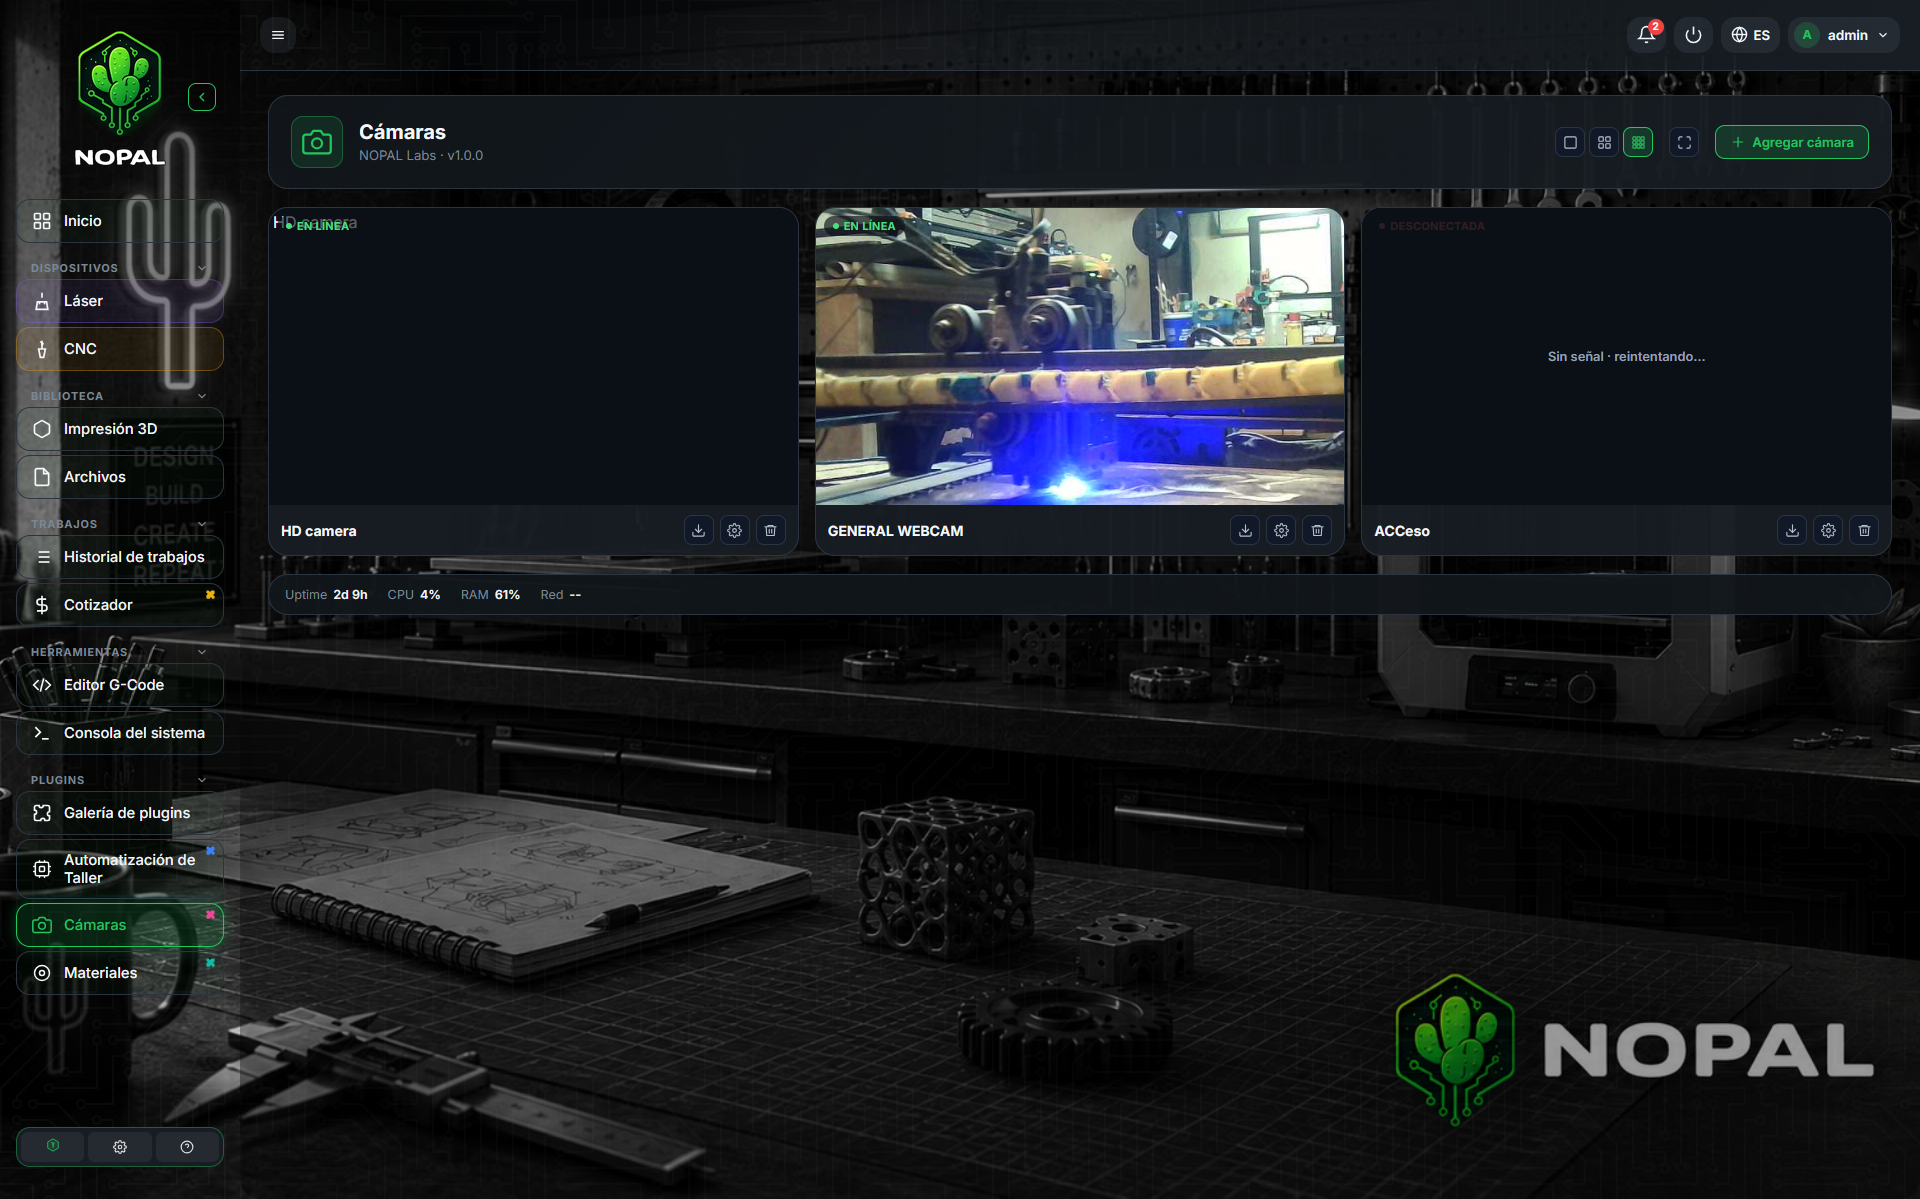
Task: Click the power button in the top bar
Action: [1693, 35]
